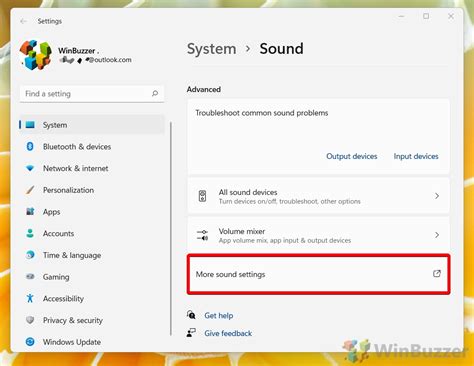
Task: Click the Time & language globe icon
Action: 30,255
